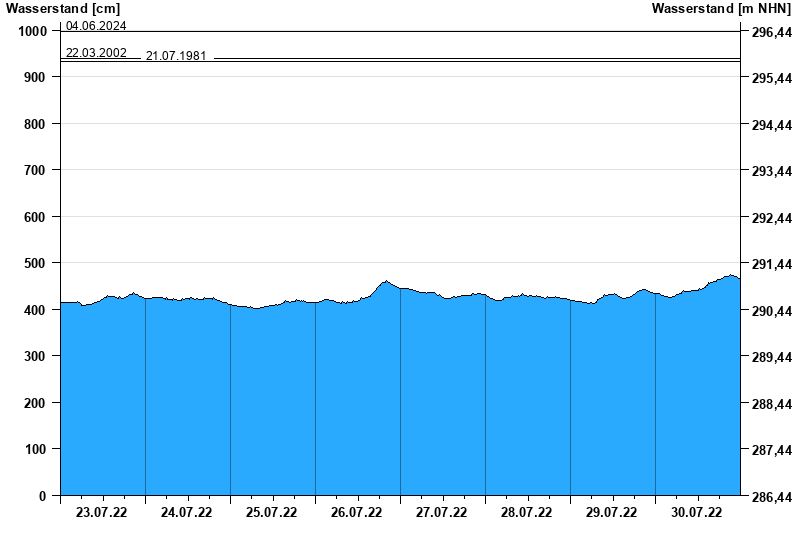Image resolution: width=800 pixels, height=550 pixels.
Task: Select the 25.07.22 date label
Action: (x=272, y=513)
